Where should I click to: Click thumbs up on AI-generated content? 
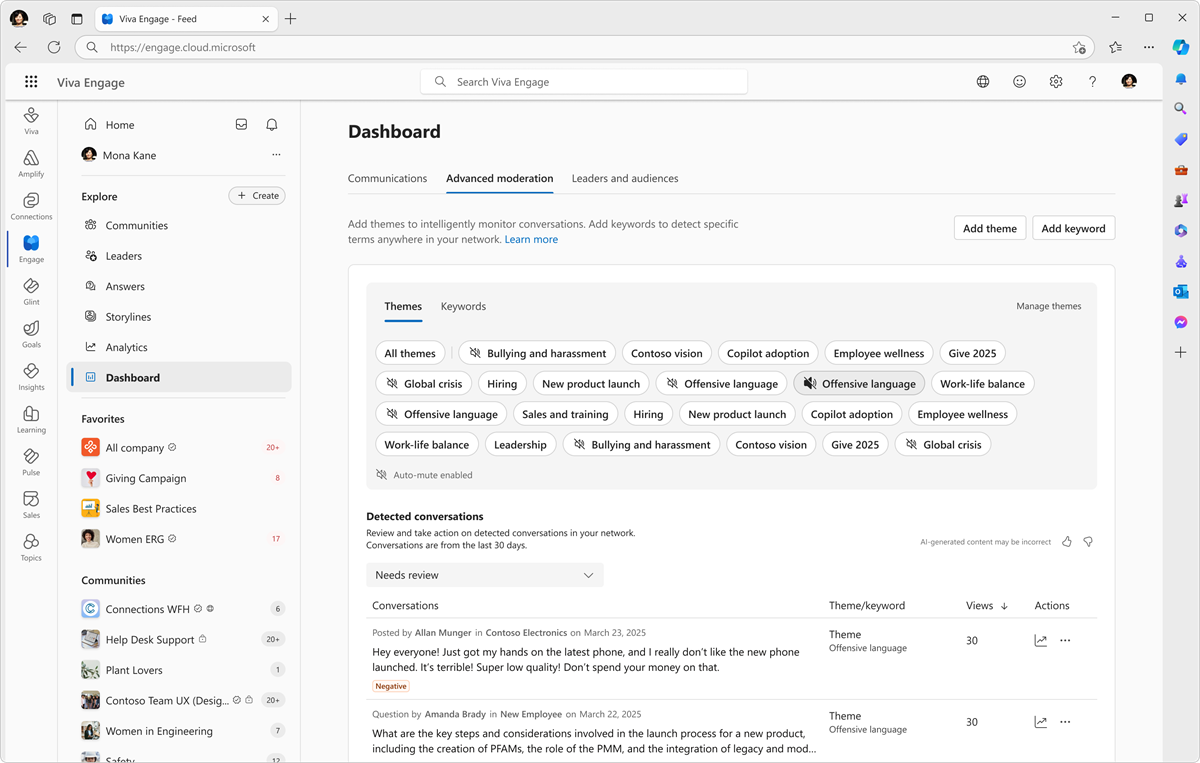click(x=1067, y=542)
